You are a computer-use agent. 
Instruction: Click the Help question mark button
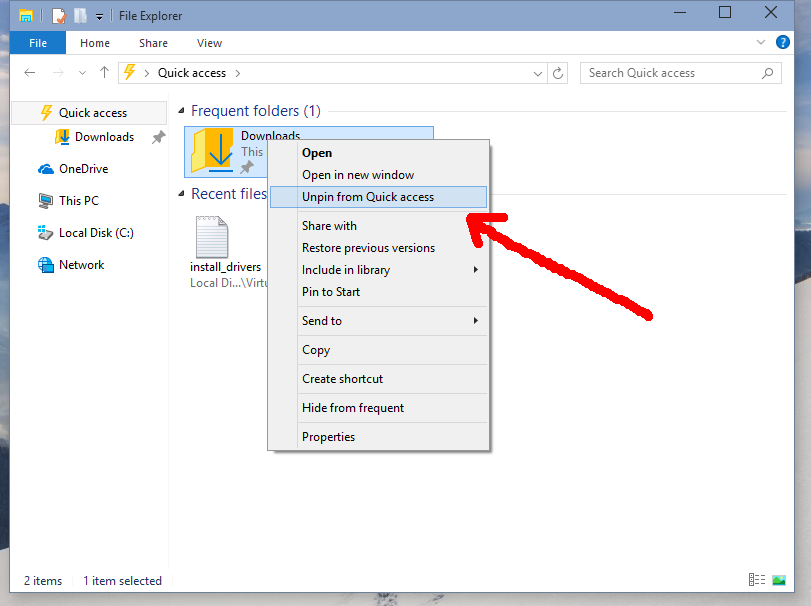pyautogui.click(x=783, y=43)
